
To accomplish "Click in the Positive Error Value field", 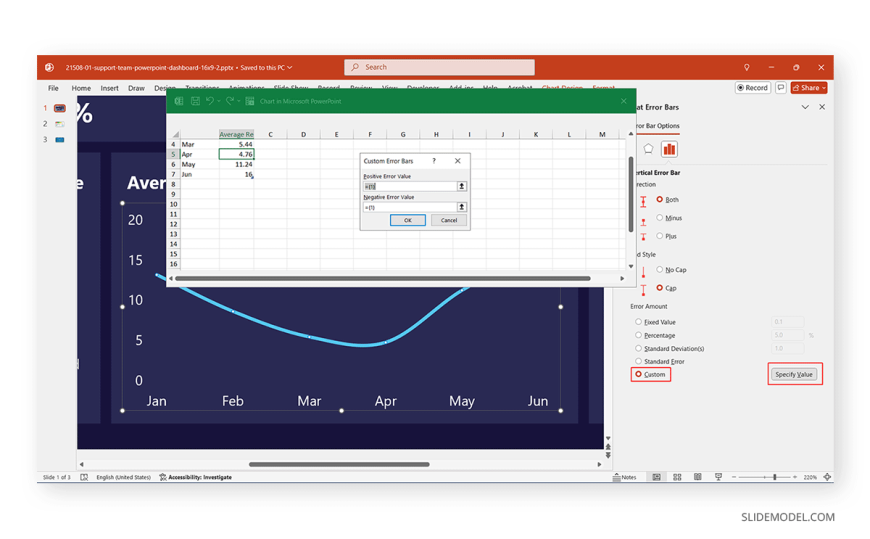I will pos(410,186).
